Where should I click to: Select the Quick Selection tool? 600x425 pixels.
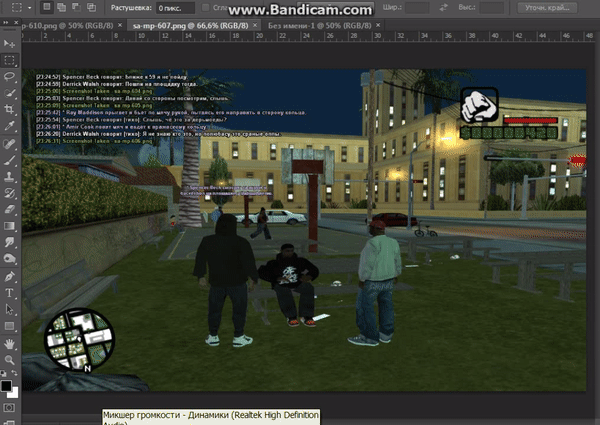click(10, 93)
